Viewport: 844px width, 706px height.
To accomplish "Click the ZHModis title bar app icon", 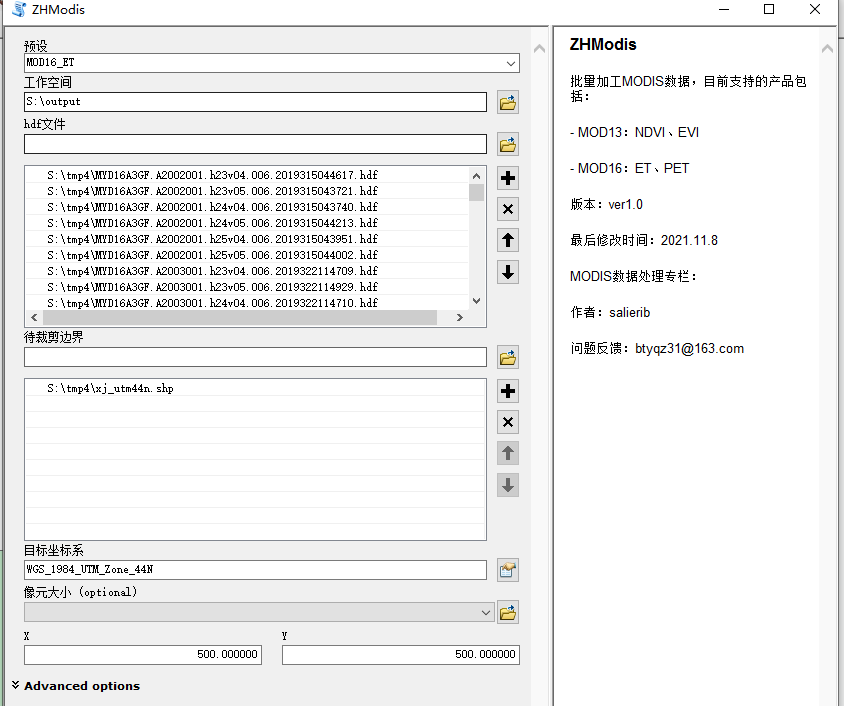I will (19, 10).
